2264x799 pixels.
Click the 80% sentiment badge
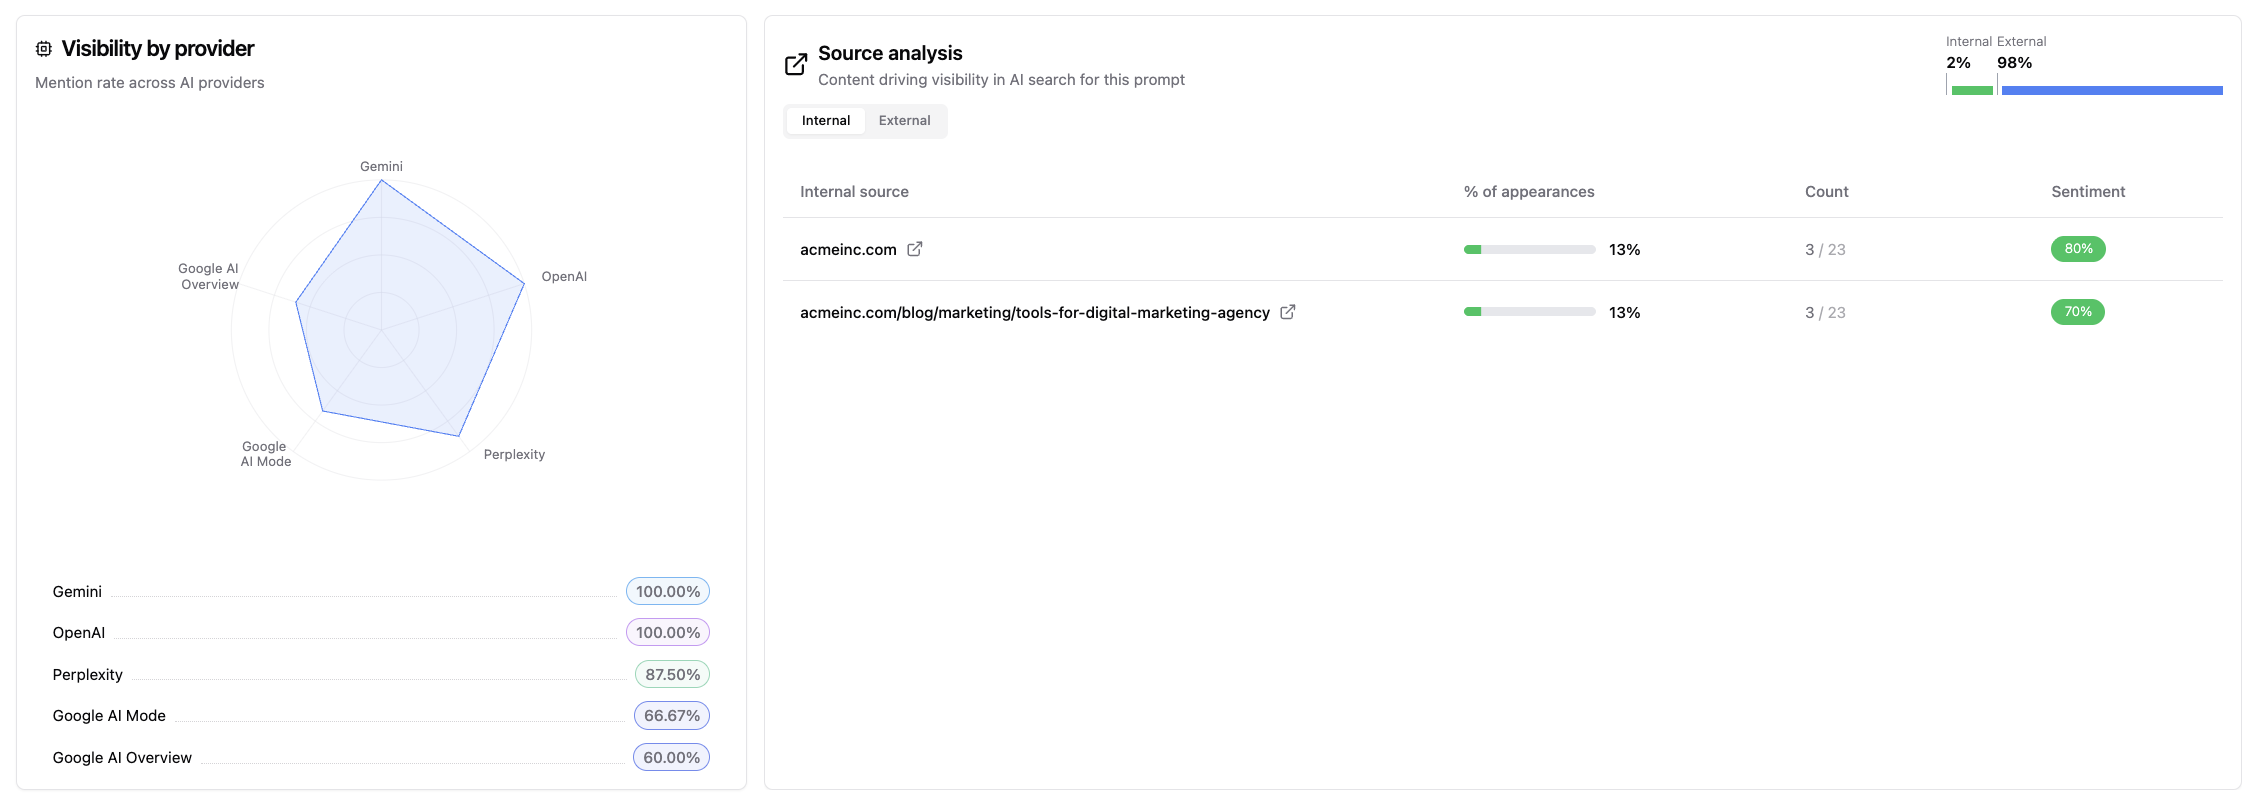click(x=2078, y=249)
